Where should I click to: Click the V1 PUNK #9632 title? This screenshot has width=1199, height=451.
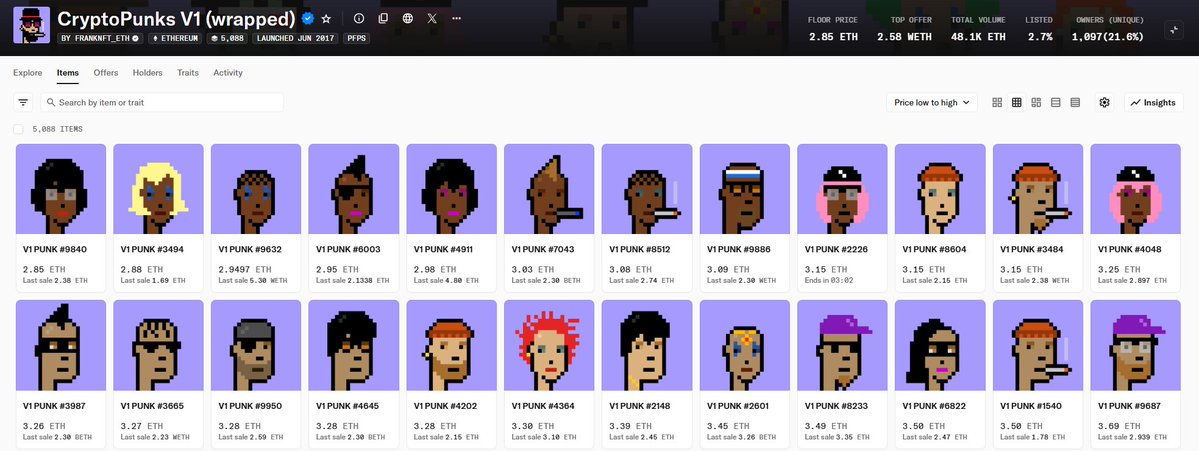250,249
